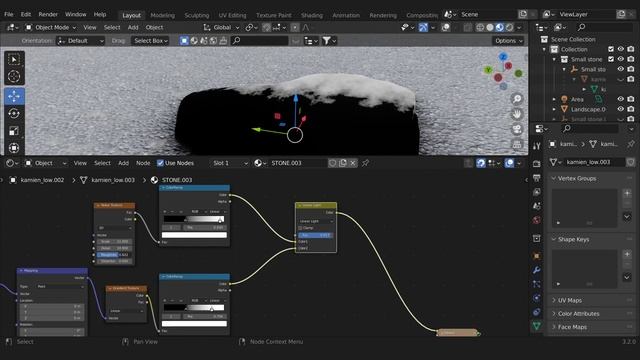Select solid viewport shading mode
Viewport: 640px width, 360px height.
[490, 27]
